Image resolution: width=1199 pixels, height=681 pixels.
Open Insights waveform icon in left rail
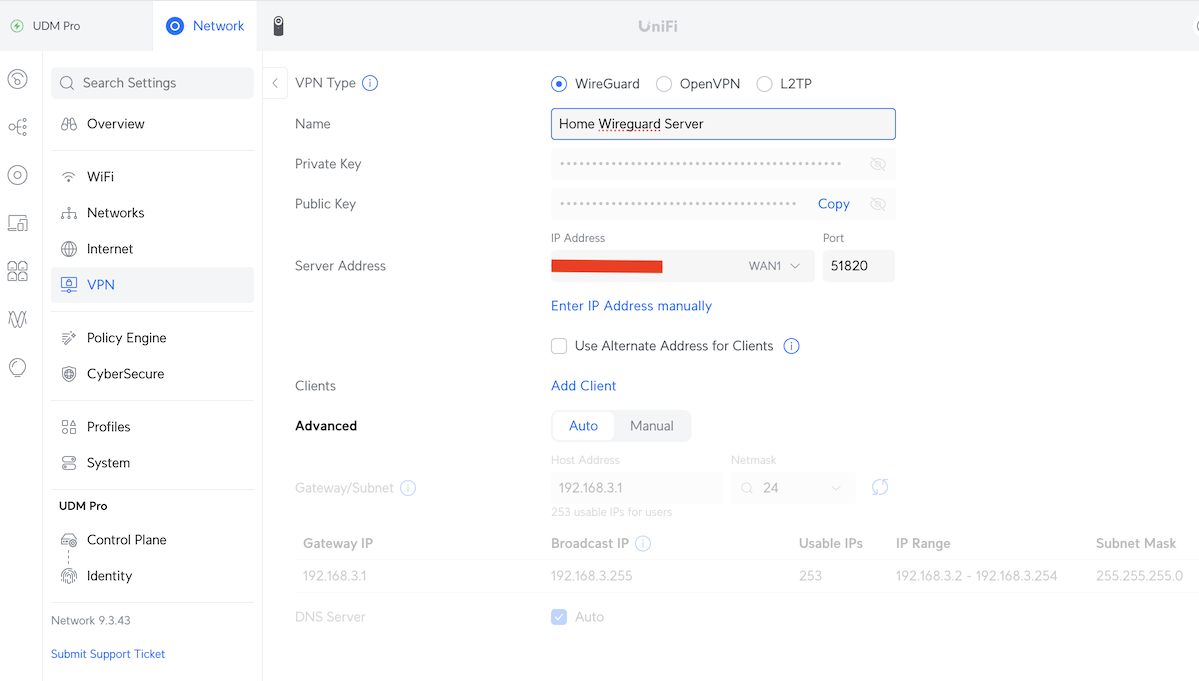[18, 319]
